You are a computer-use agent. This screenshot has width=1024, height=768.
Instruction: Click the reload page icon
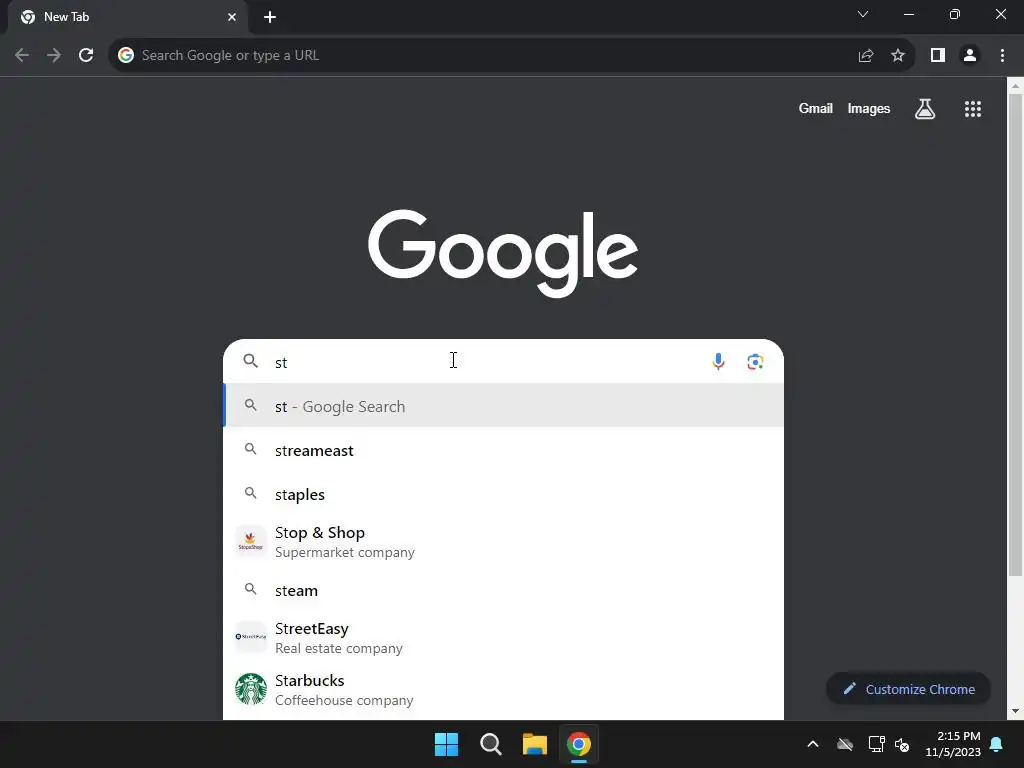pos(86,56)
